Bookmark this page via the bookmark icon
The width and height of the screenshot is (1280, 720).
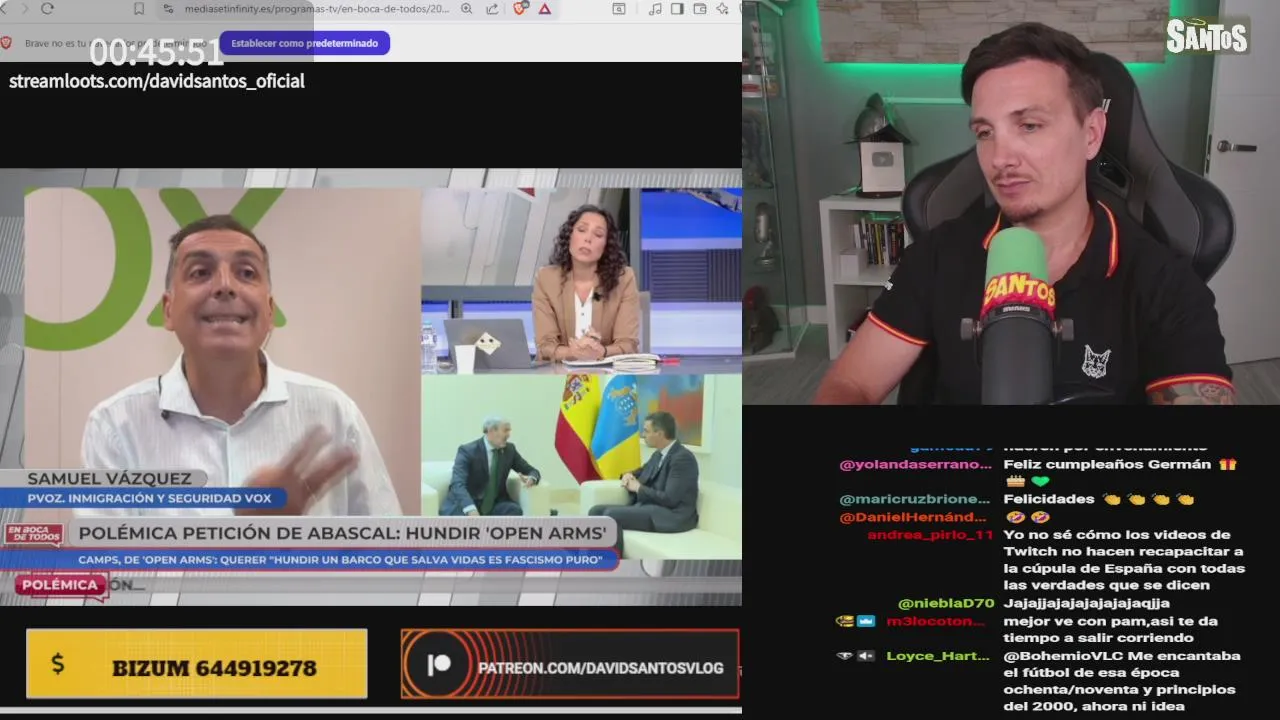coord(139,8)
